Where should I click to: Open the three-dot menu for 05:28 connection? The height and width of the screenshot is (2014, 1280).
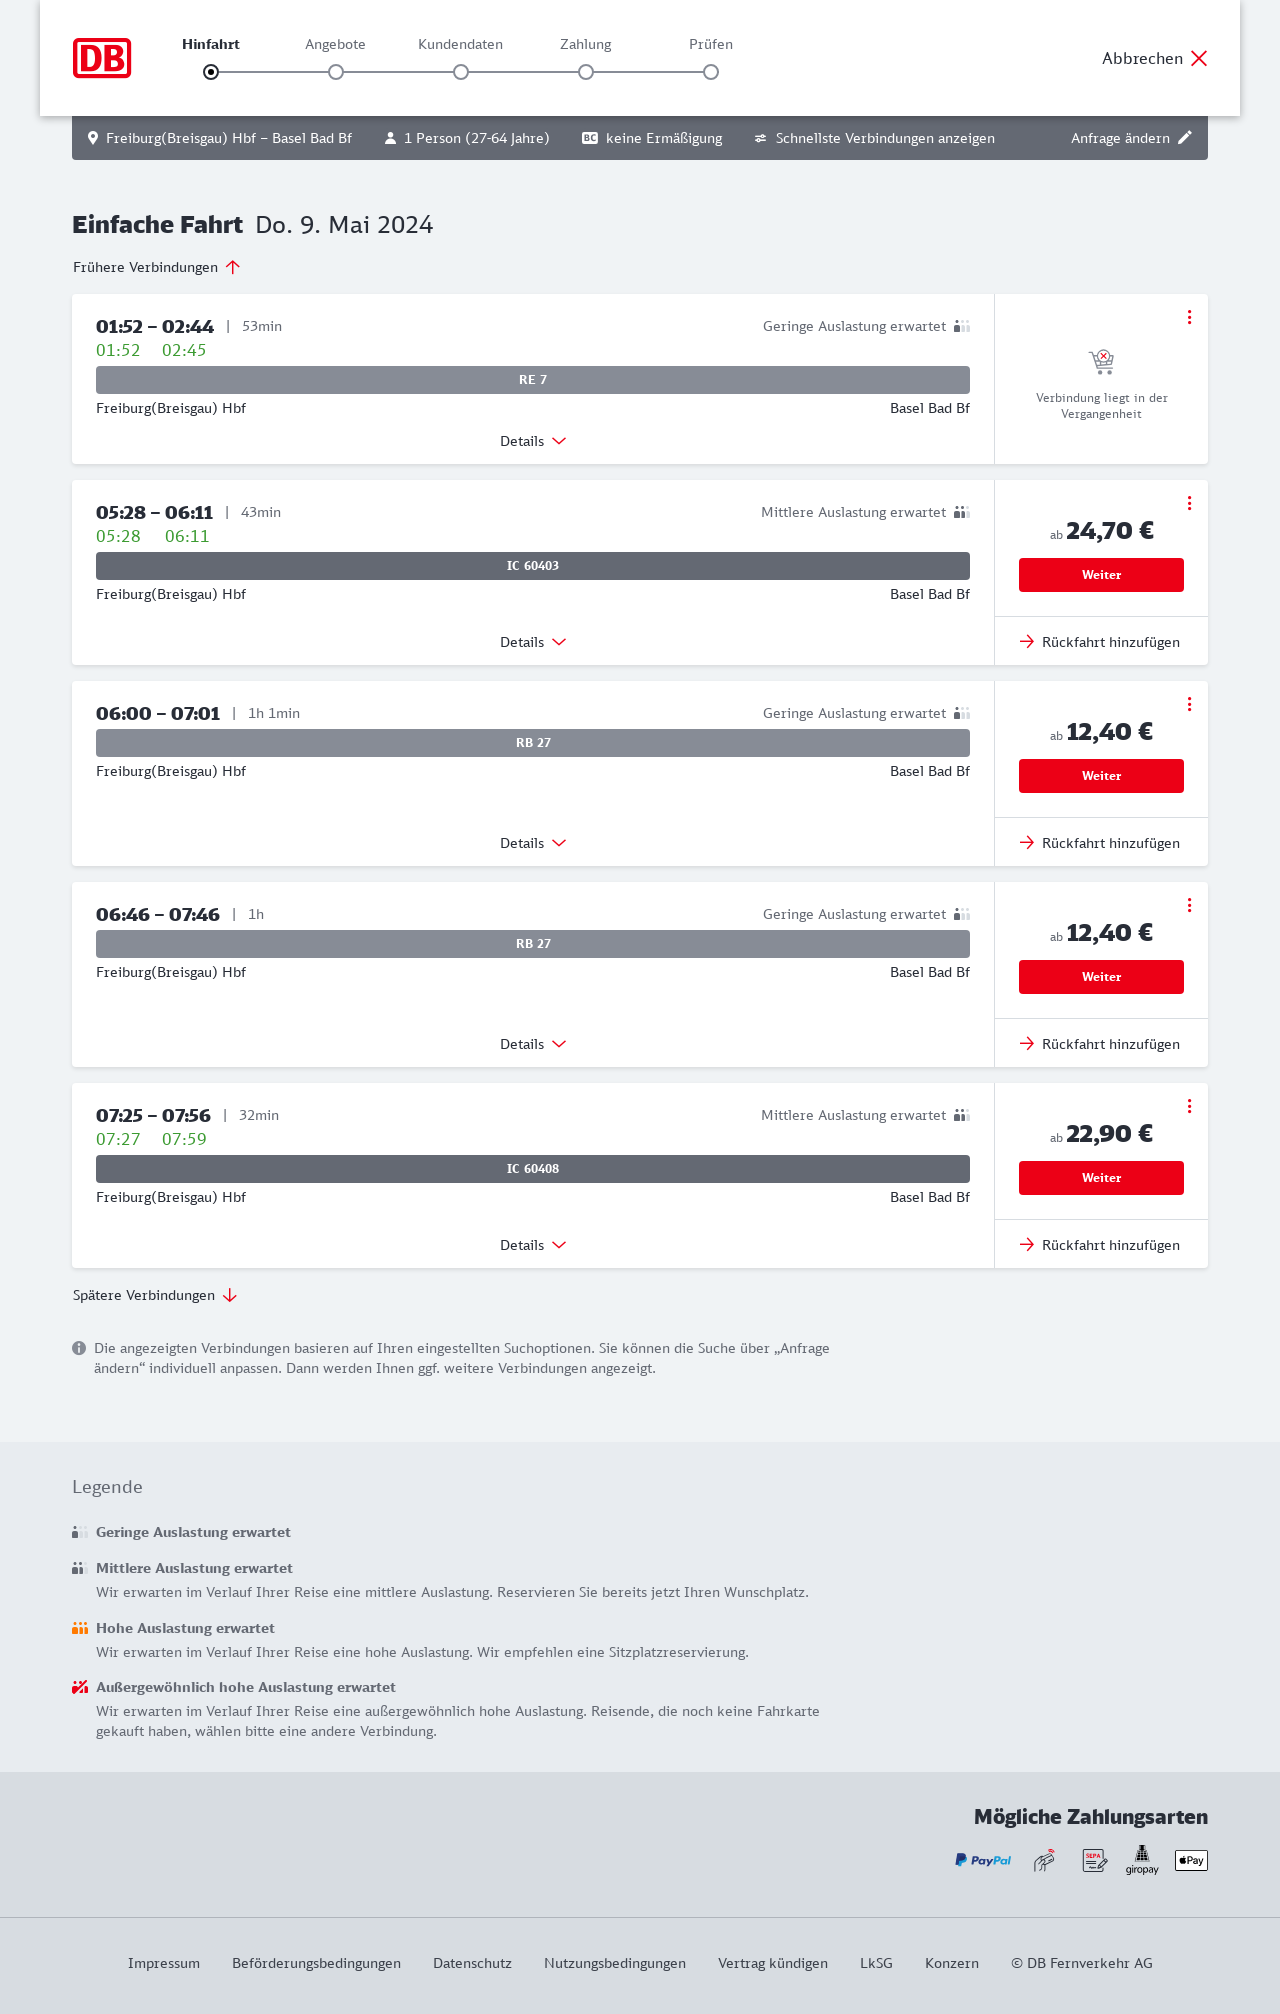(1189, 503)
